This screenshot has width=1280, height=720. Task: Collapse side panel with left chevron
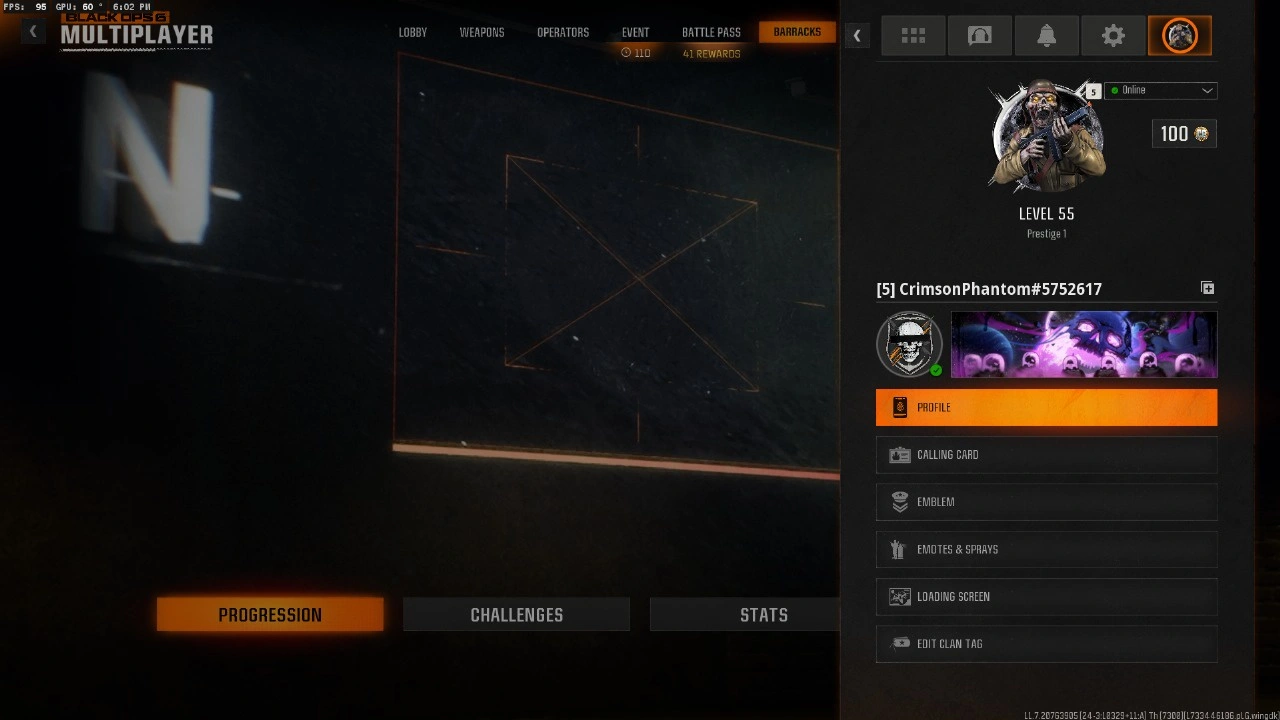point(857,36)
